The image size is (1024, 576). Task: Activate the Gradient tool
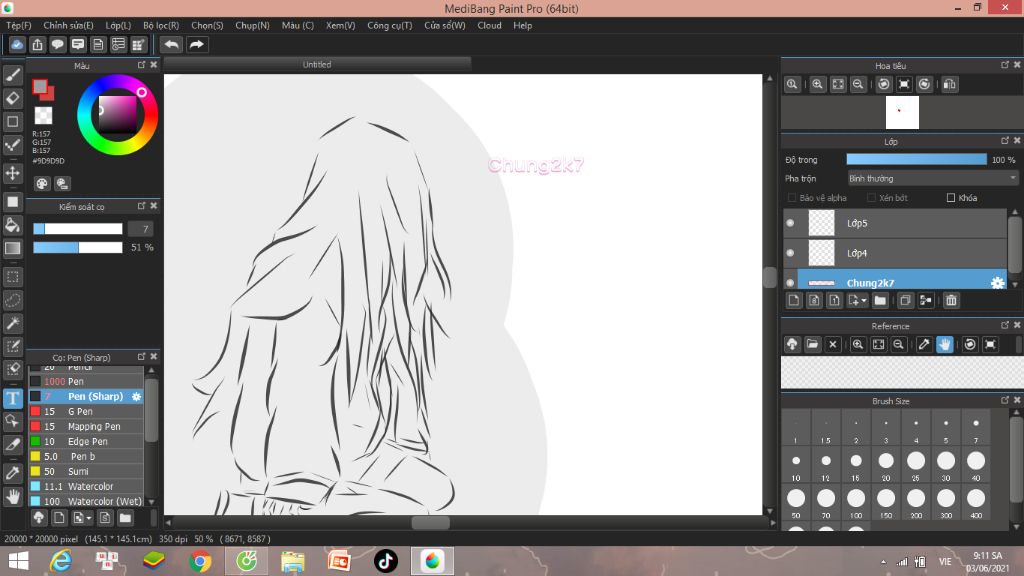[12, 248]
